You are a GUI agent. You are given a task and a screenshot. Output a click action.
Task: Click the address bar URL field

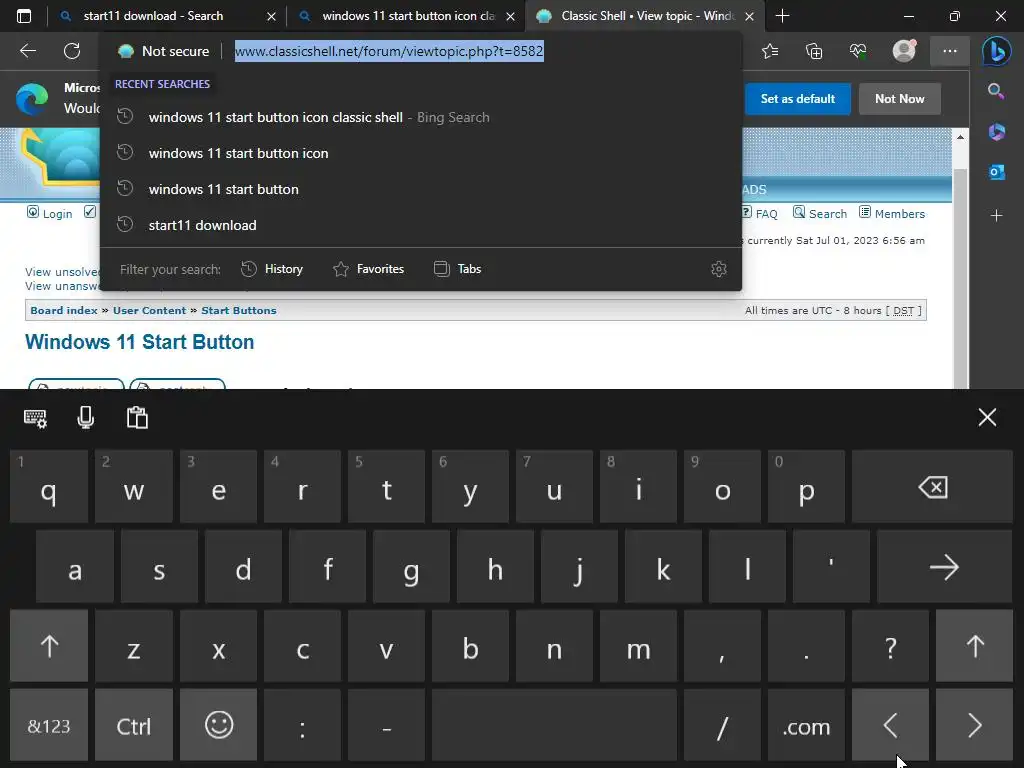[x=389, y=51]
